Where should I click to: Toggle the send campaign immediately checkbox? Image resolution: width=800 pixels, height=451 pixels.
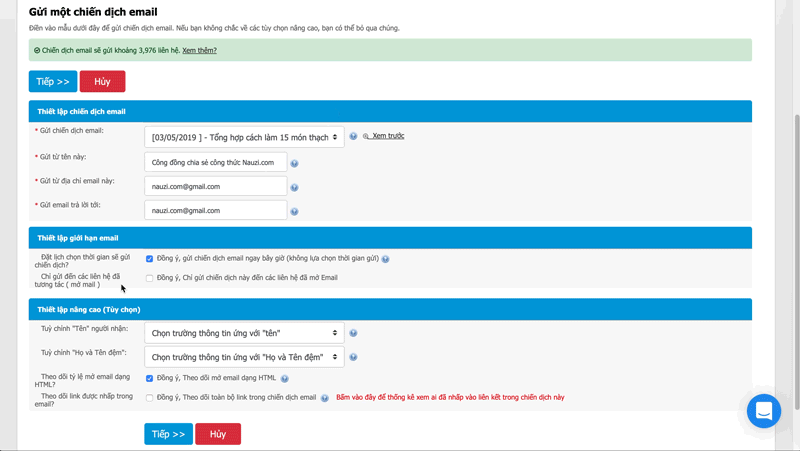[x=150, y=259]
